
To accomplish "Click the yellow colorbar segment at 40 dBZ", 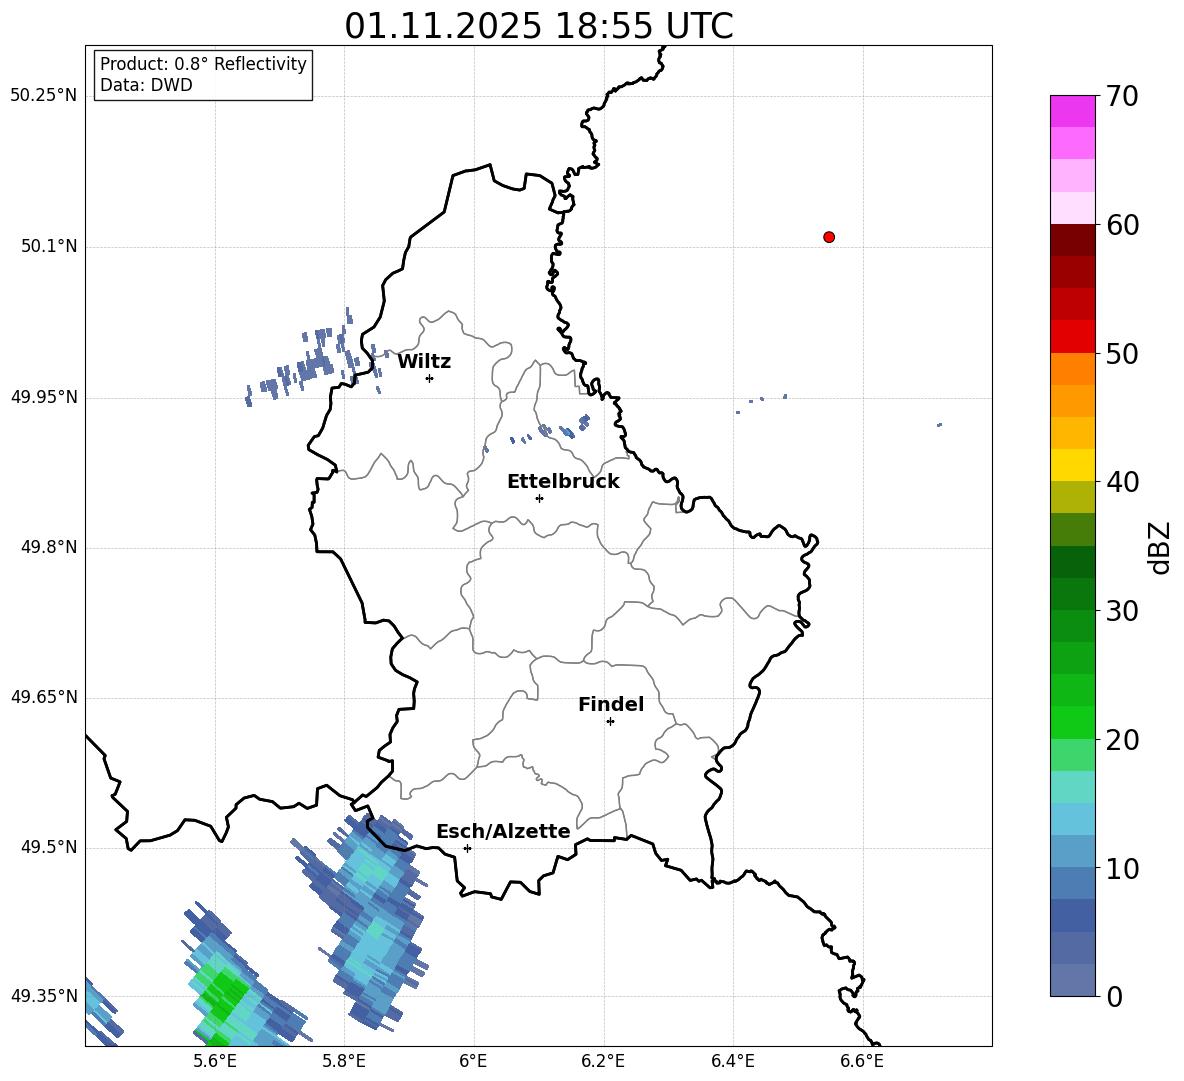I will (1072, 465).
